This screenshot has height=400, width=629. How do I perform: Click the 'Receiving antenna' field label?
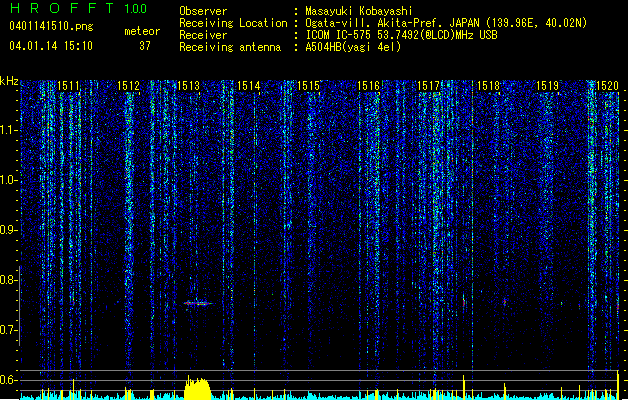click(230, 47)
